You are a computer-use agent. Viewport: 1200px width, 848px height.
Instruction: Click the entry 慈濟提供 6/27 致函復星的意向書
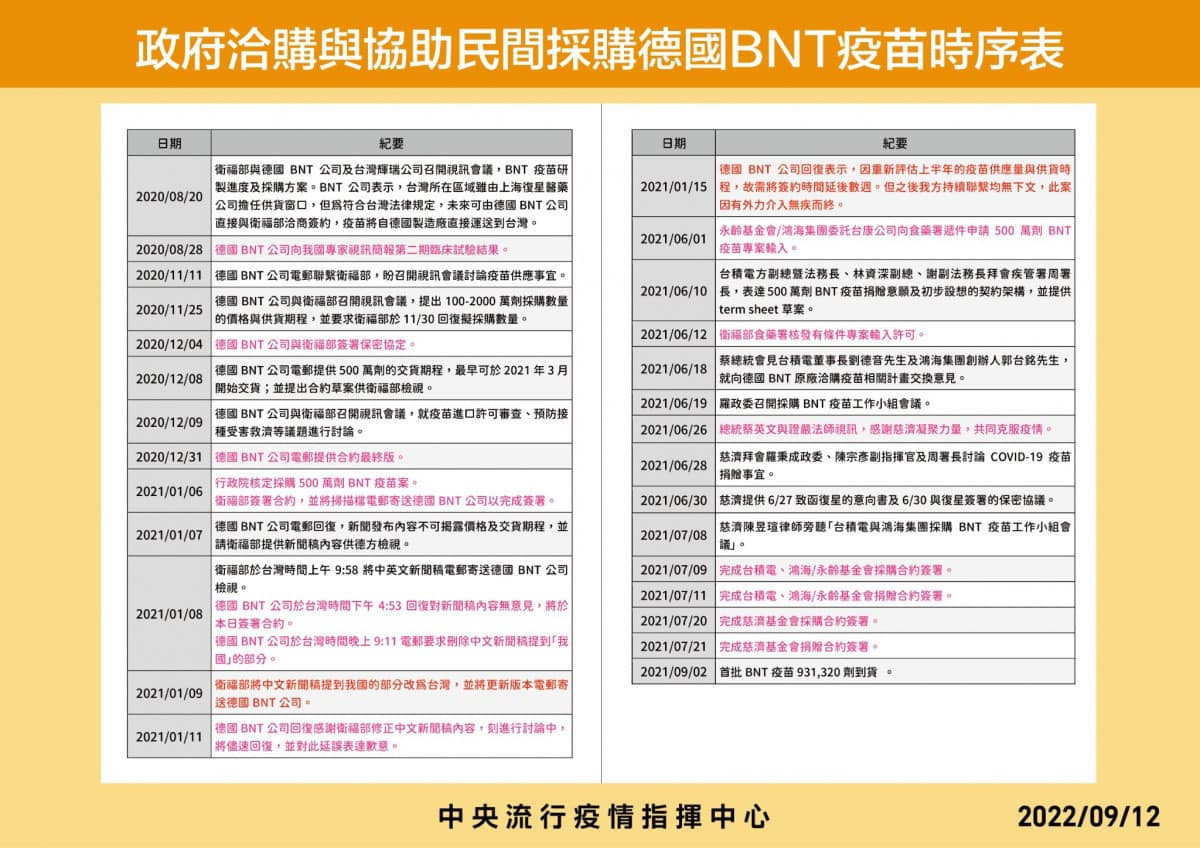coord(886,500)
